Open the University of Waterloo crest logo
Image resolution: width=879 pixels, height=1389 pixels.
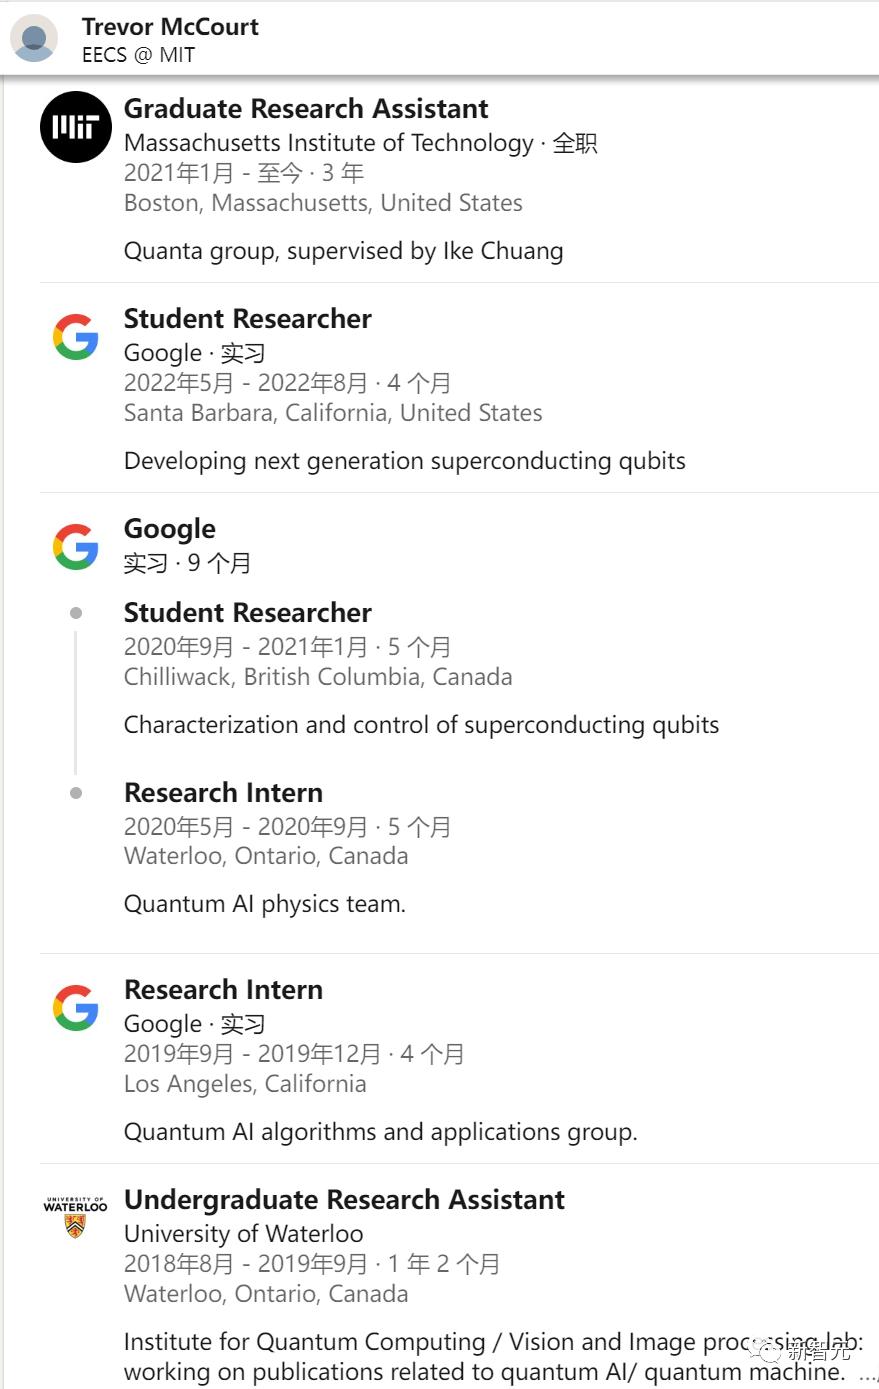(x=76, y=1216)
